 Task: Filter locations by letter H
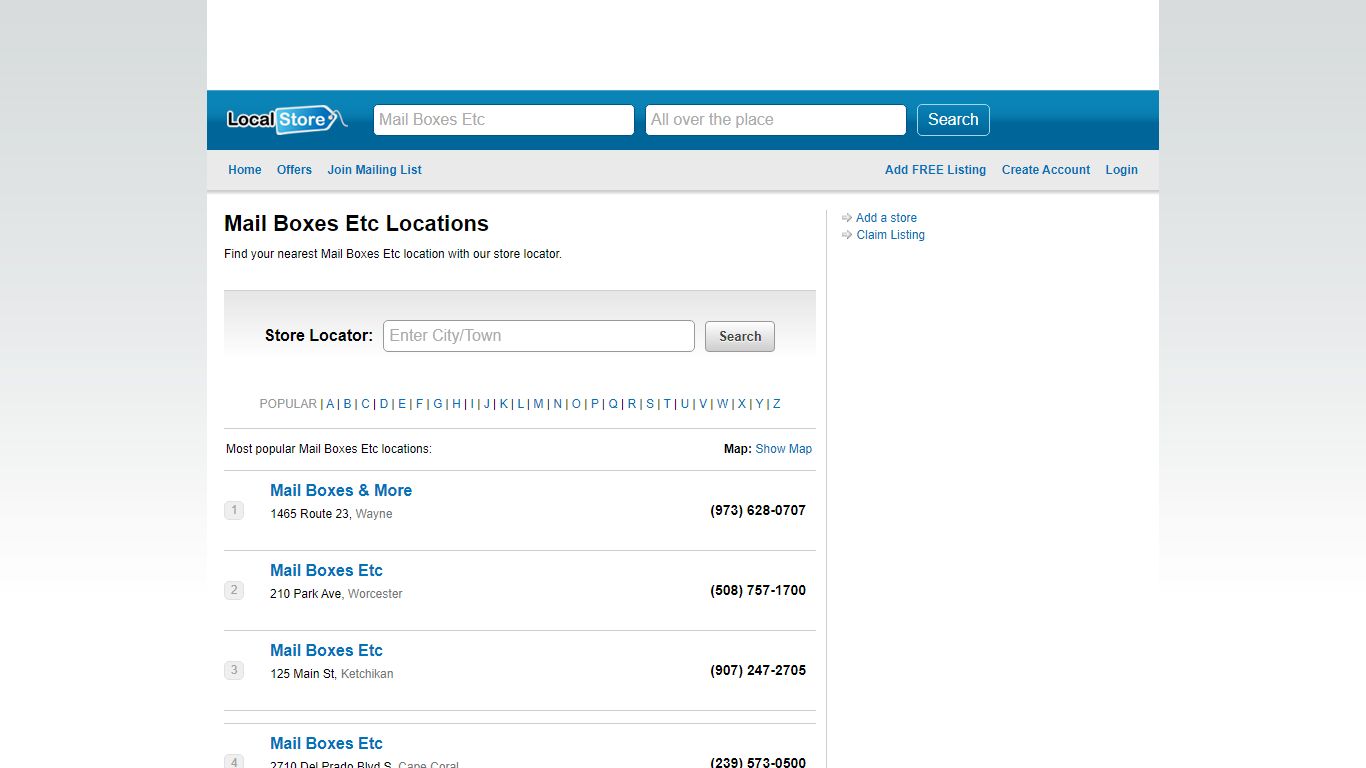coord(456,404)
